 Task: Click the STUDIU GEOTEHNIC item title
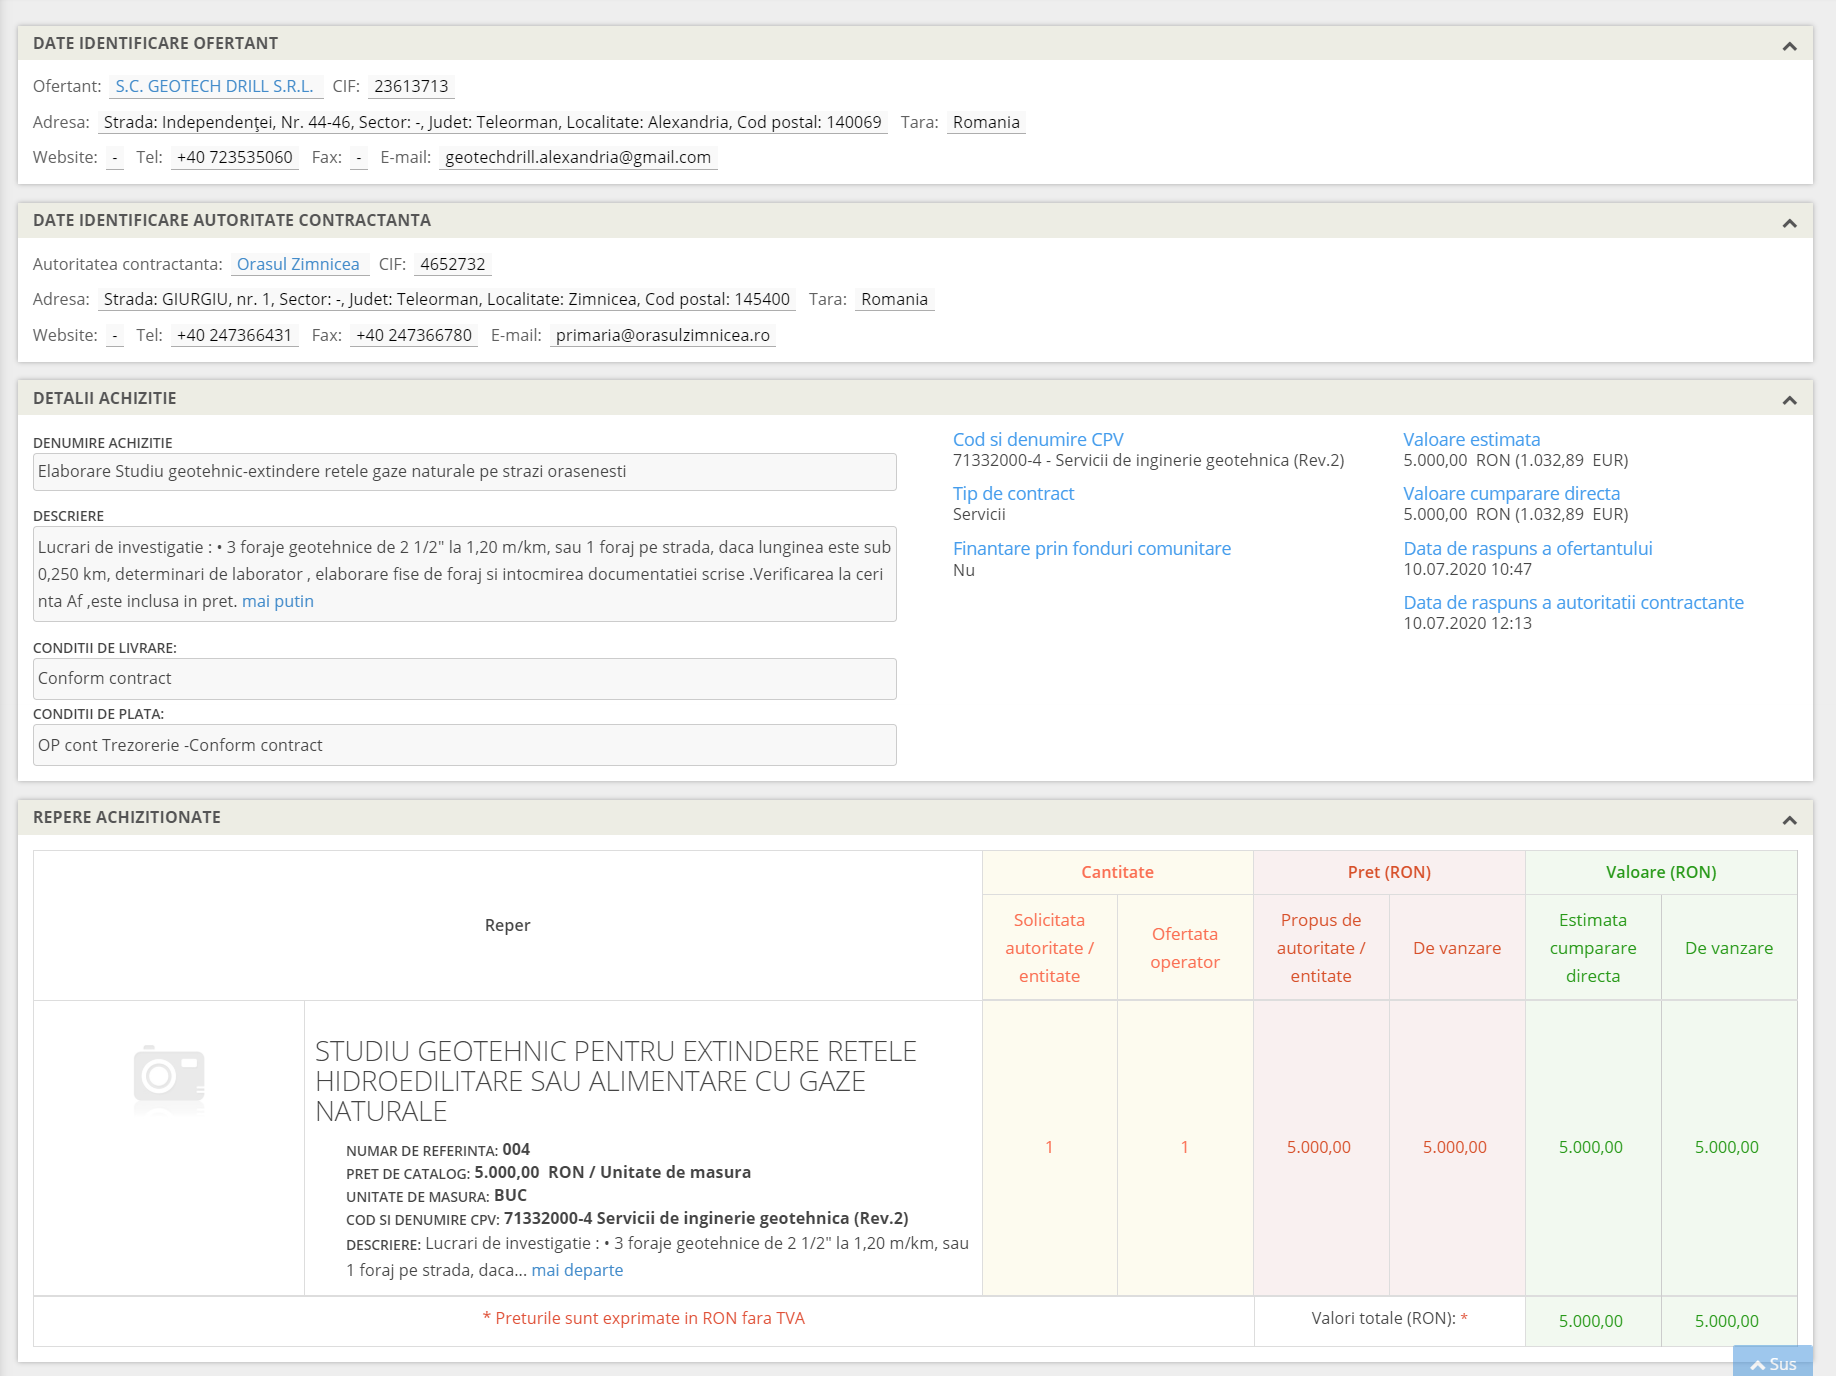click(616, 1081)
